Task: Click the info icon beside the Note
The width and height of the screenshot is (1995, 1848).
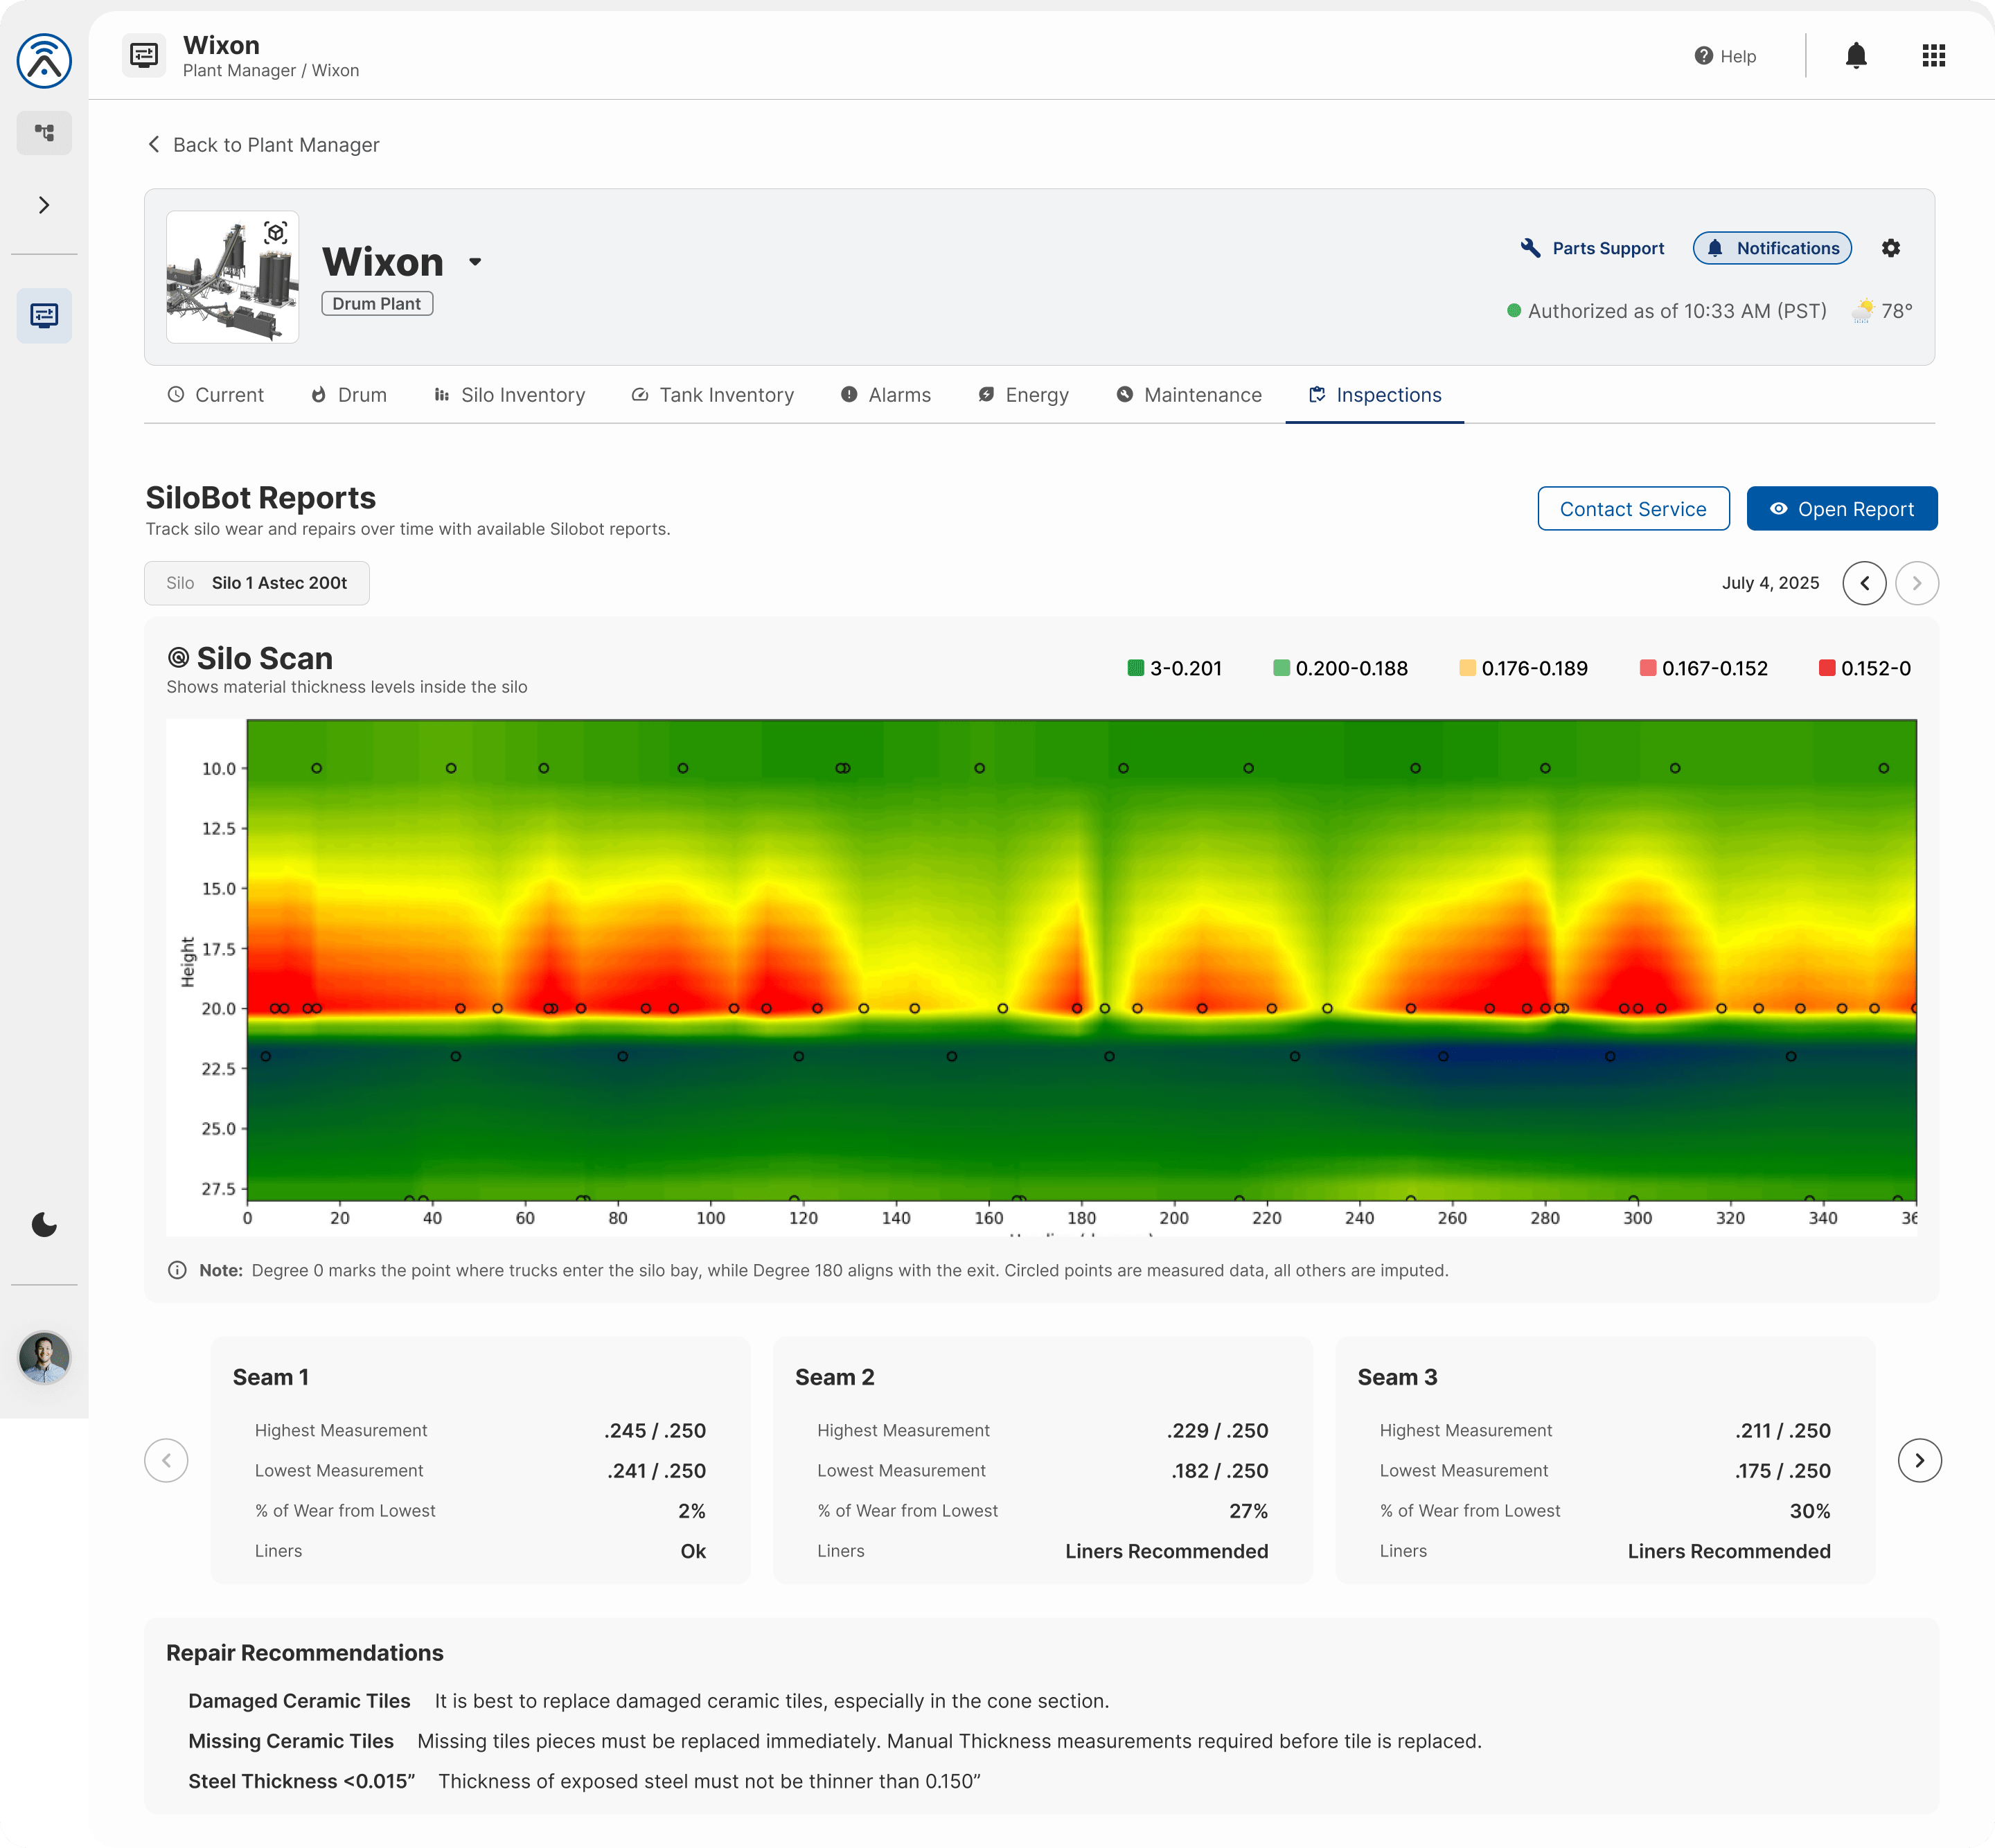Action: (x=177, y=1270)
